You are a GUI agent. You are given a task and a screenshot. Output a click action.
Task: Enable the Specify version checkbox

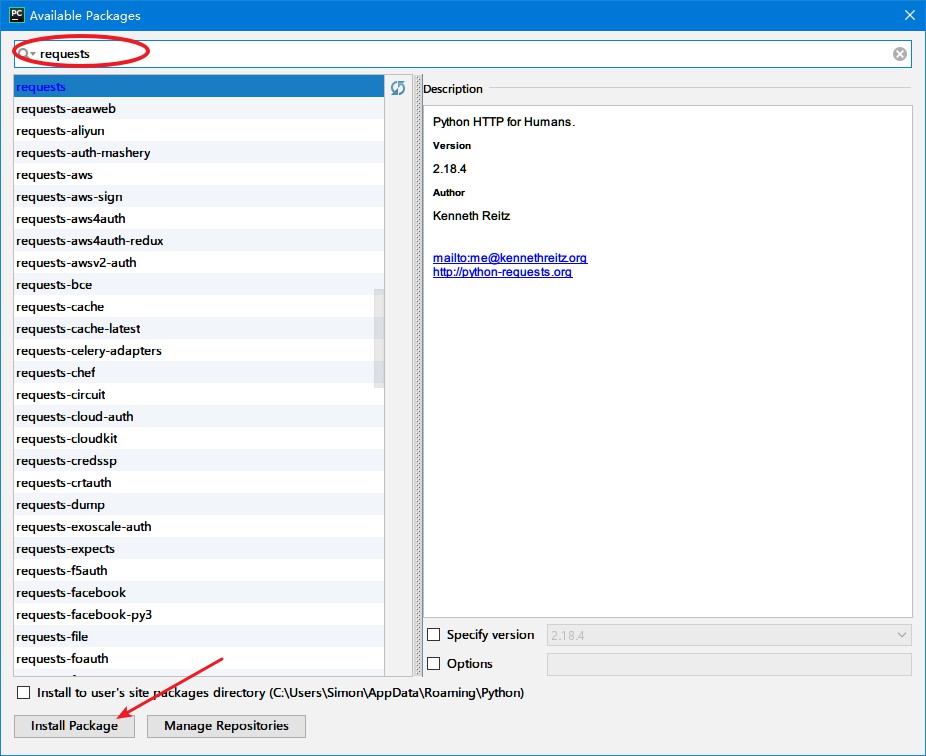pyautogui.click(x=435, y=634)
